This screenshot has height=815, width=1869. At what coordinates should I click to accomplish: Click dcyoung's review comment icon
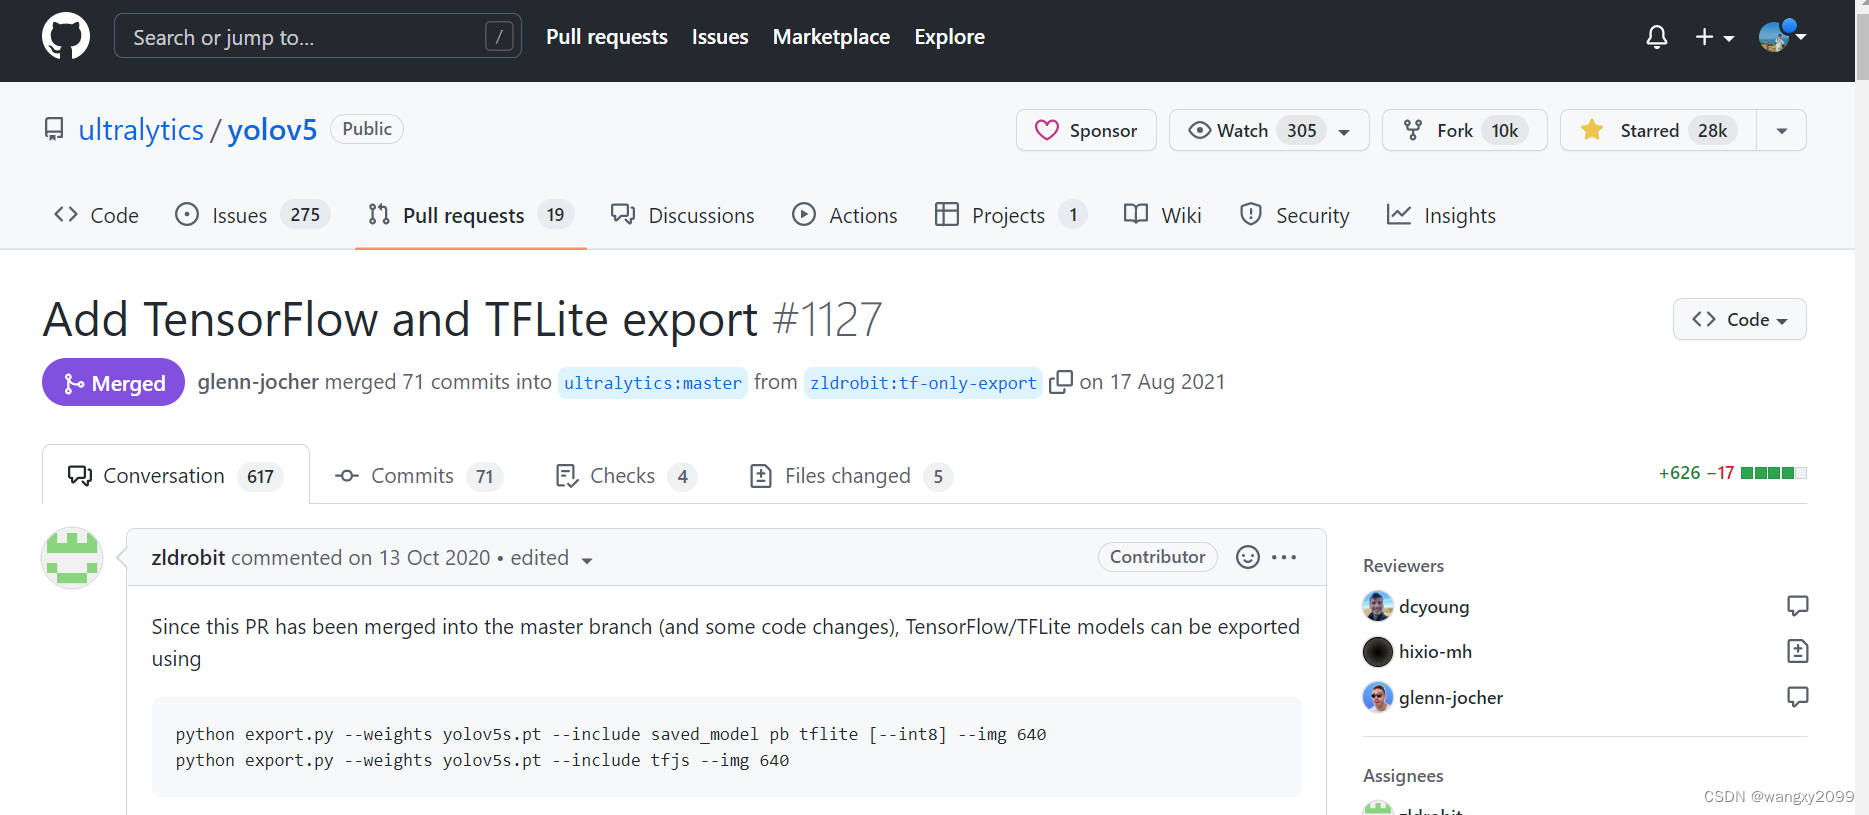pyautogui.click(x=1797, y=606)
